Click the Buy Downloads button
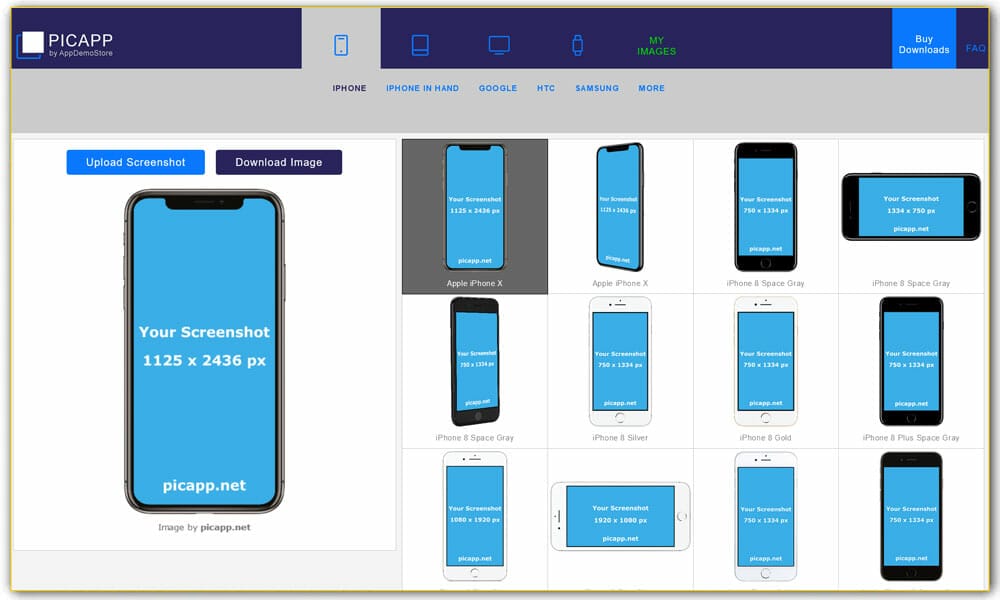 [923, 45]
